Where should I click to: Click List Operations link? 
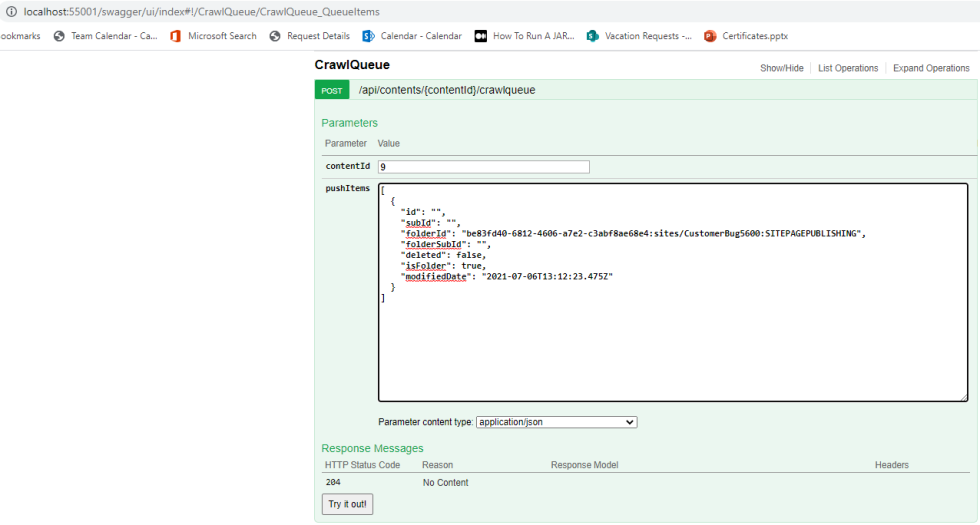point(848,68)
